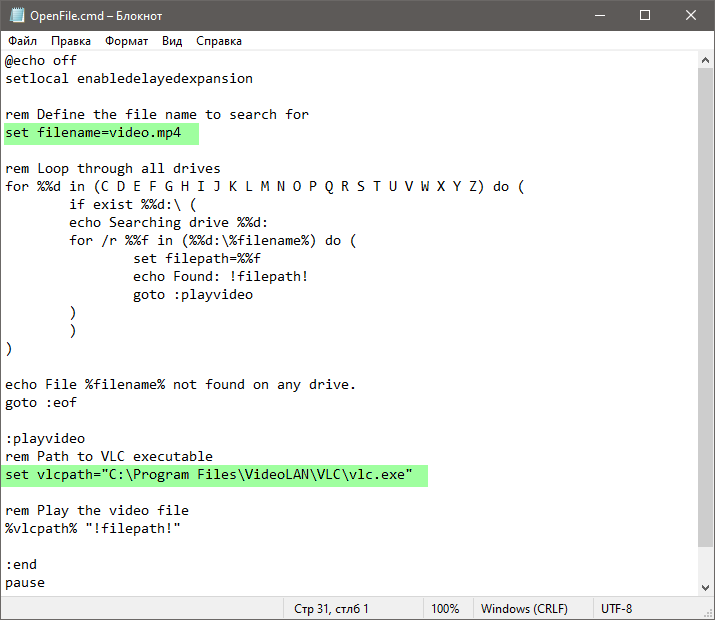715x620 pixels.
Task: Click highlighted line 'set filename=video.mp4'
Action: [93, 133]
